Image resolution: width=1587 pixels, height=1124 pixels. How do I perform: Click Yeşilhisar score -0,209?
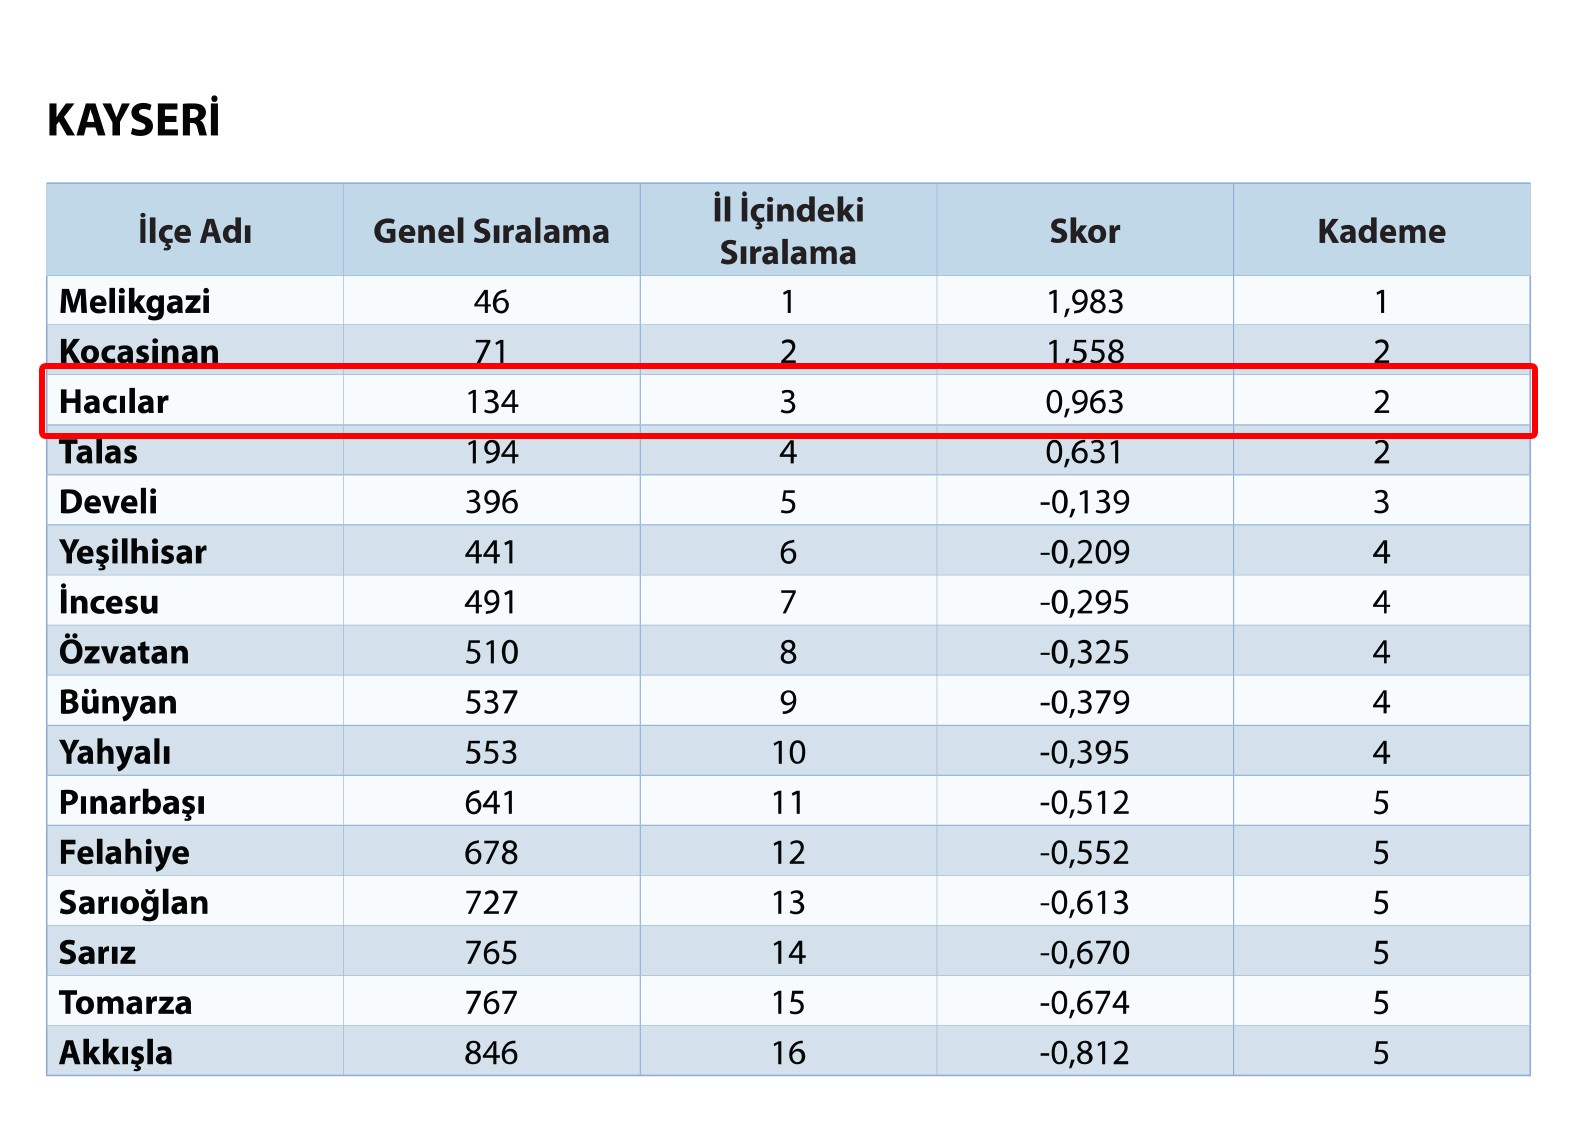click(1085, 552)
